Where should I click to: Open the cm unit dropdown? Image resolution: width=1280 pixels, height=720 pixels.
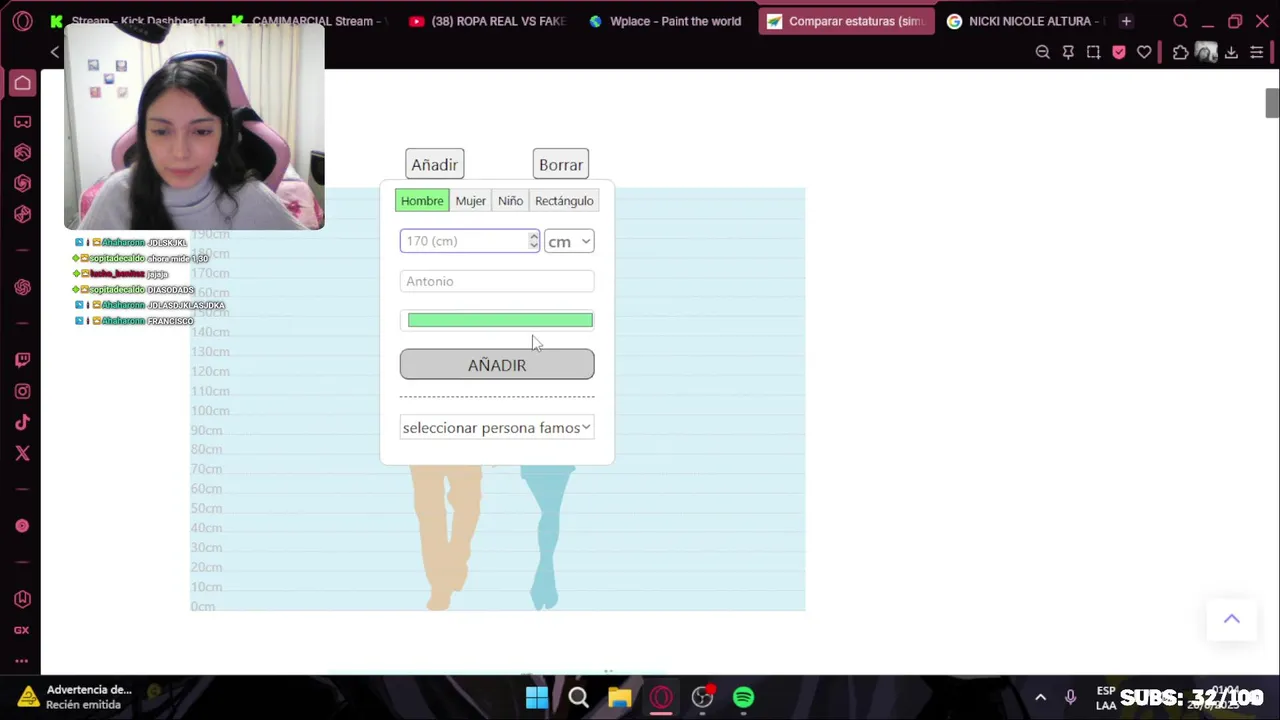click(x=569, y=241)
